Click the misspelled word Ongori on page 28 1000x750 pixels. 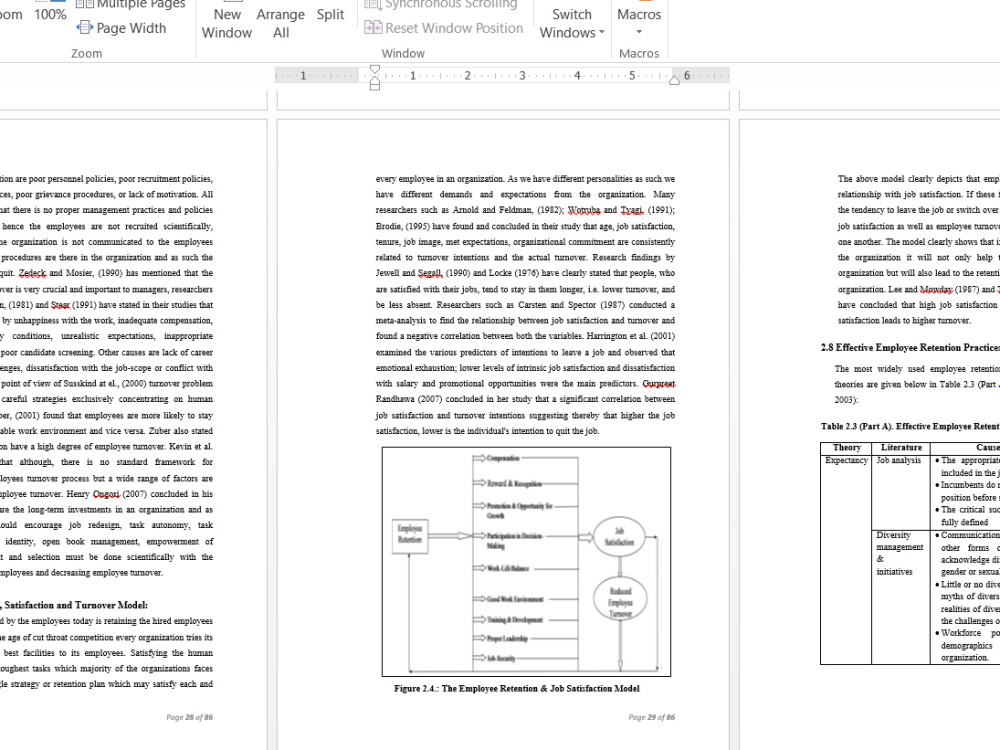click(x=106, y=494)
